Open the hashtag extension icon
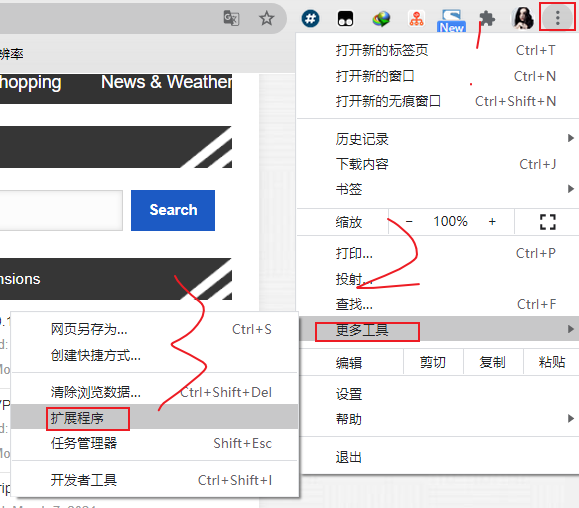 [310, 18]
